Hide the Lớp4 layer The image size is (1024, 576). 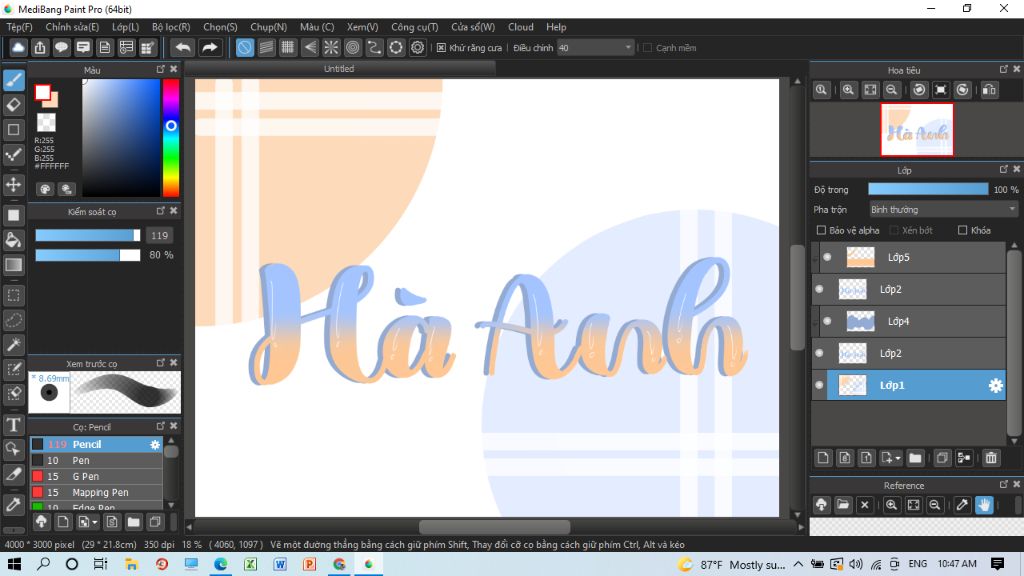[827, 321]
